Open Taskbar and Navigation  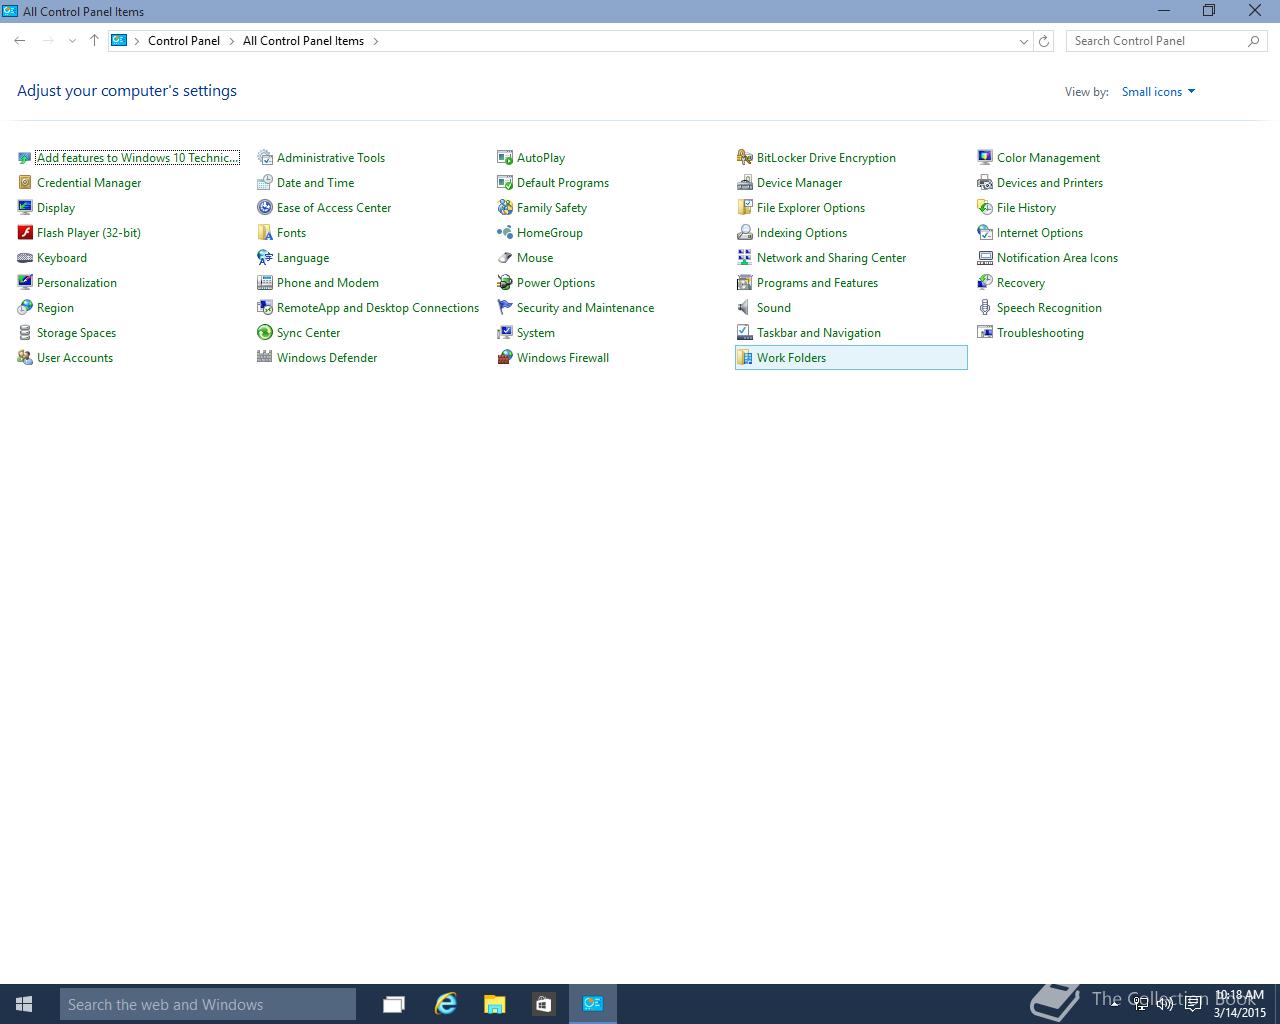818,333
